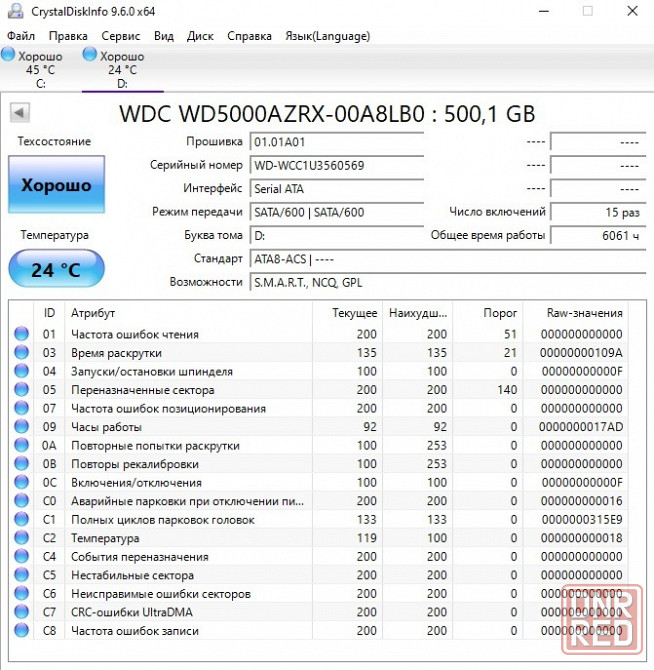Select the CRC-ошибки UltraDMA row
Image resolution: width=654 pixels, height=670 pixels.
pos(318,612)
